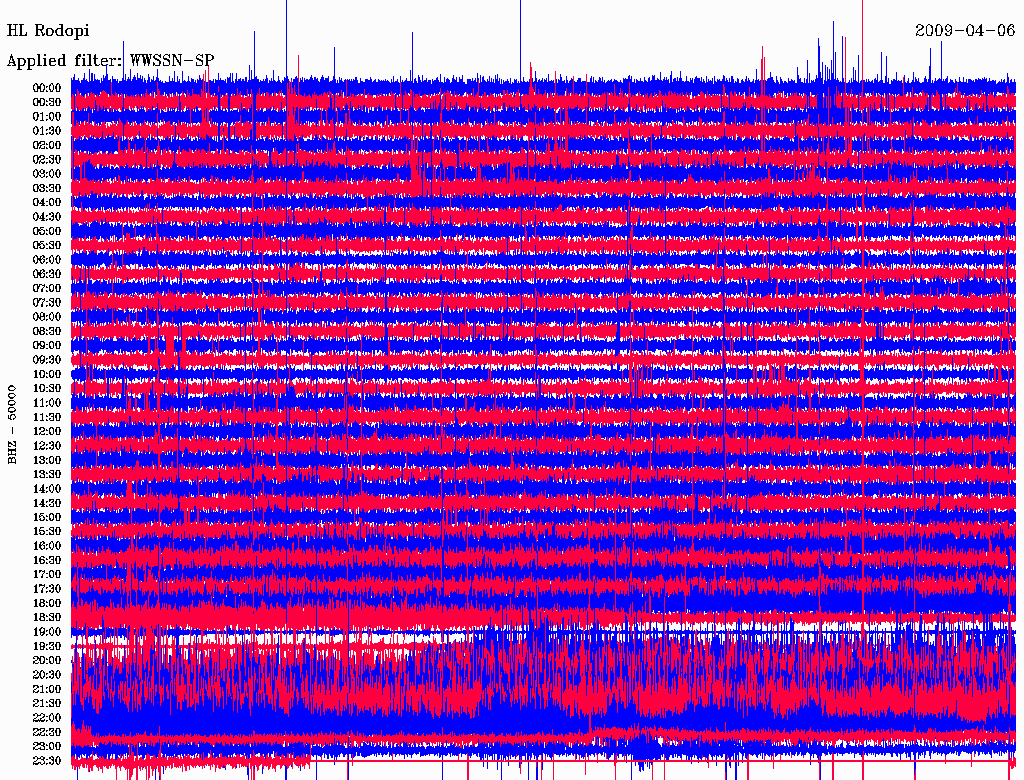Pick the 22:00 time row label
Image resolution: width=1024 pixels, height=780 pixels.
point(47,718)
